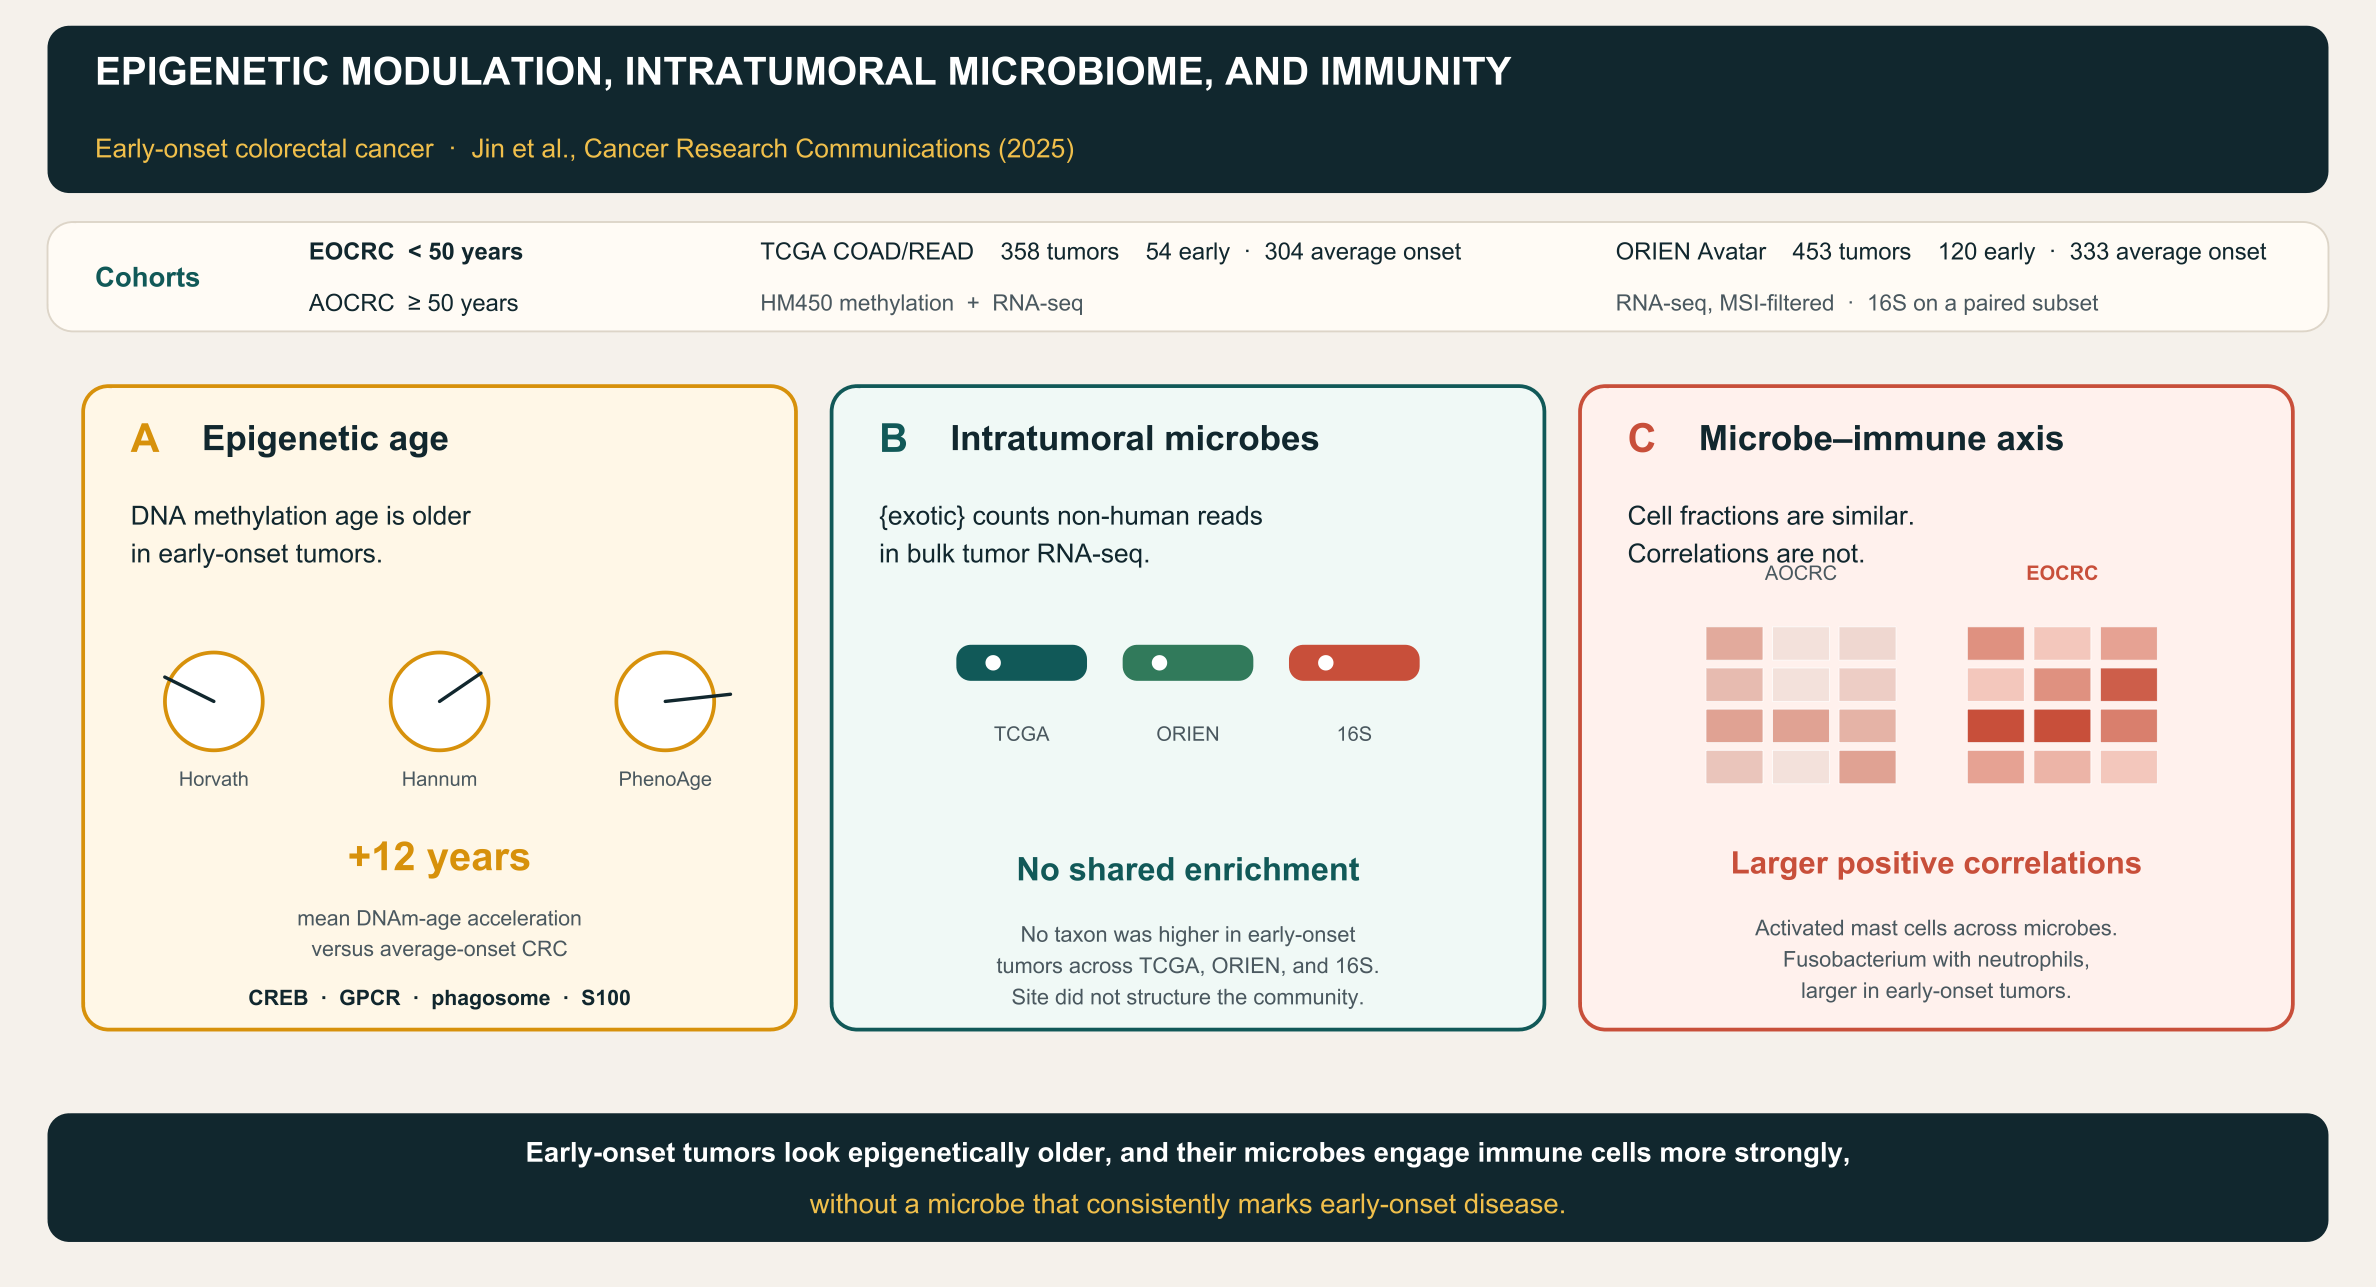Click the 'ORIEN Avatar' cohort name
Screen dimensions: 2376x1287
[1691, 251]
